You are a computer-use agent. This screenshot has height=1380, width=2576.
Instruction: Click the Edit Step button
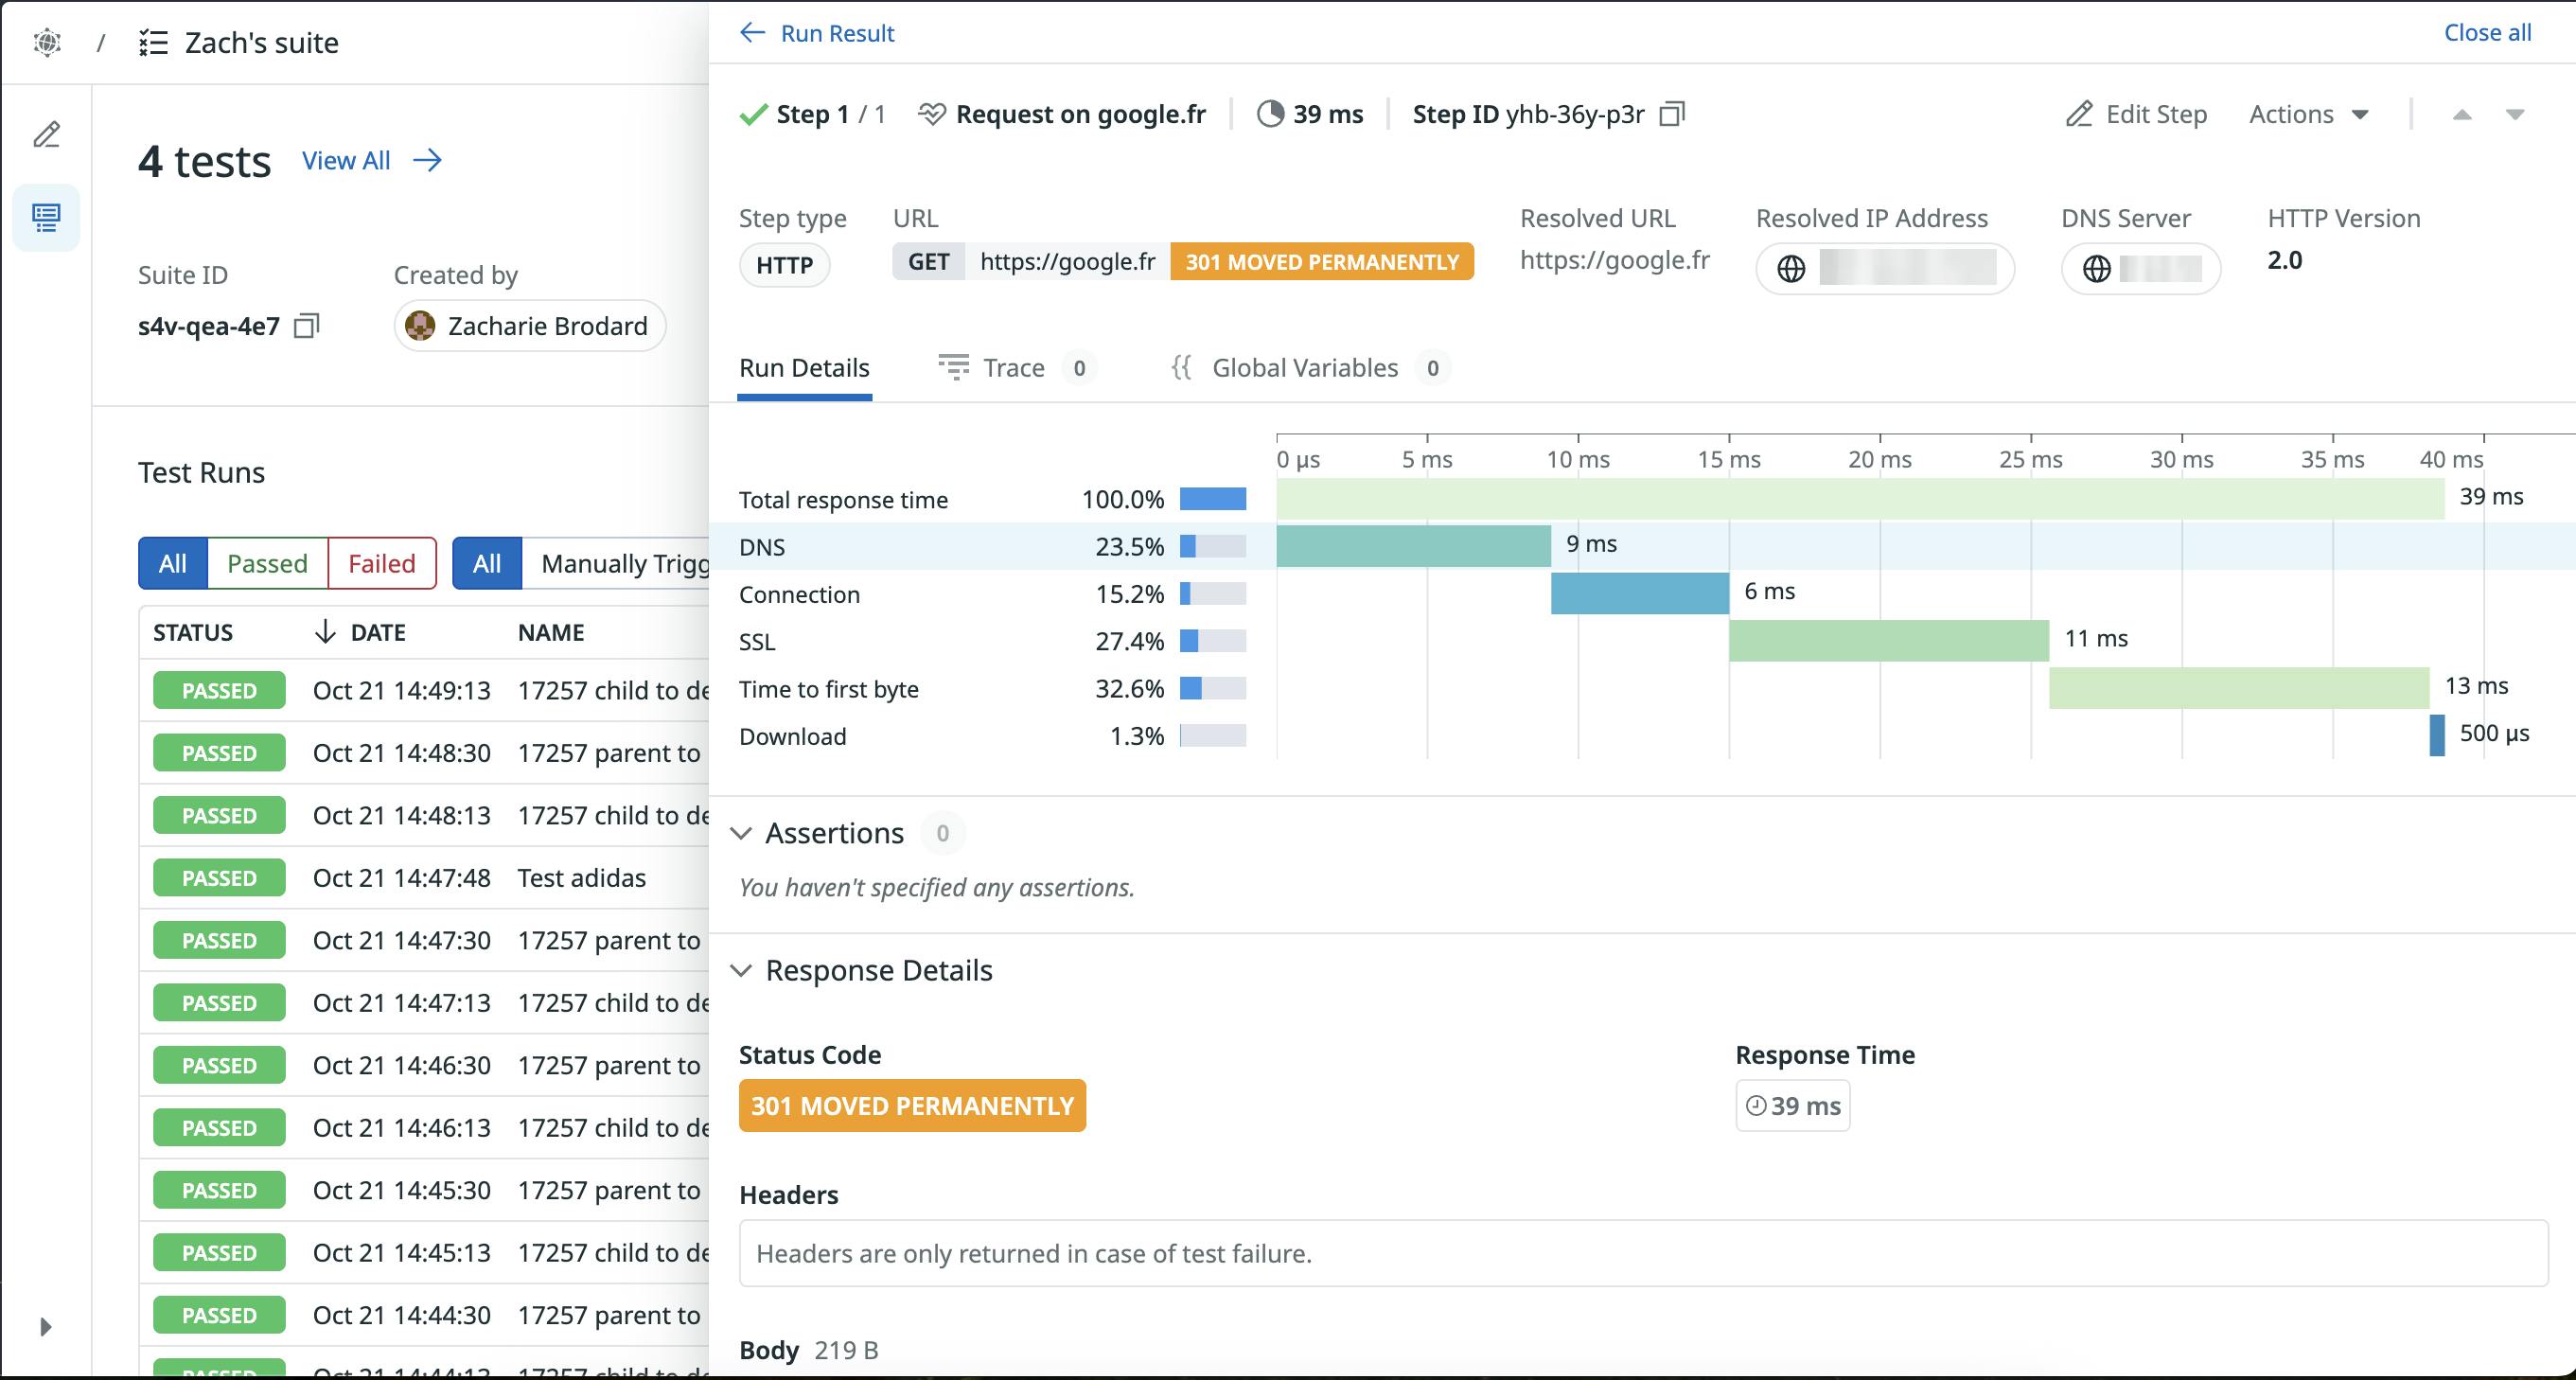[2136, 114]
